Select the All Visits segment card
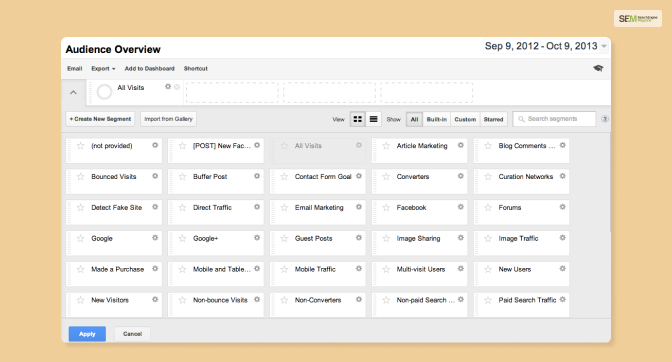672x362 pixels. (318, 150)
